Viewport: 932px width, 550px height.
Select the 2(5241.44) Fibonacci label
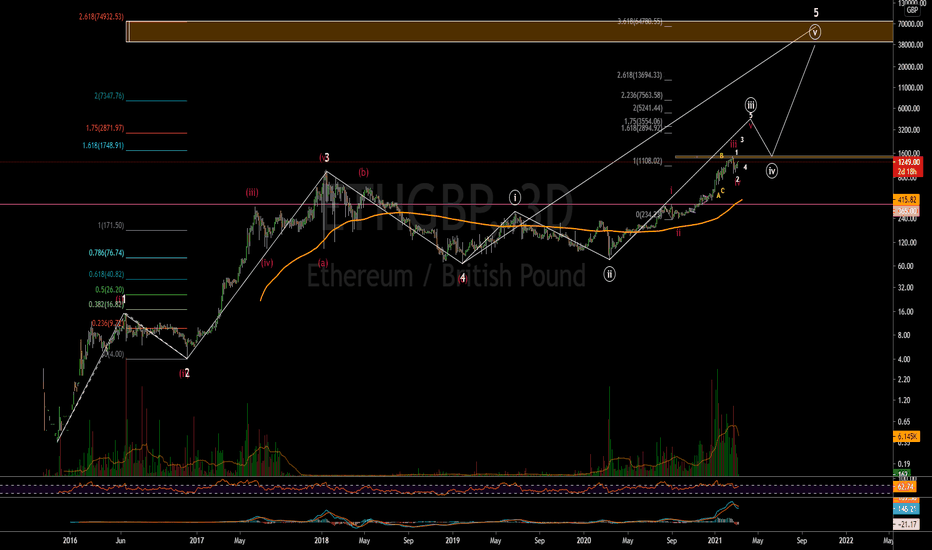tap(647, 108)
